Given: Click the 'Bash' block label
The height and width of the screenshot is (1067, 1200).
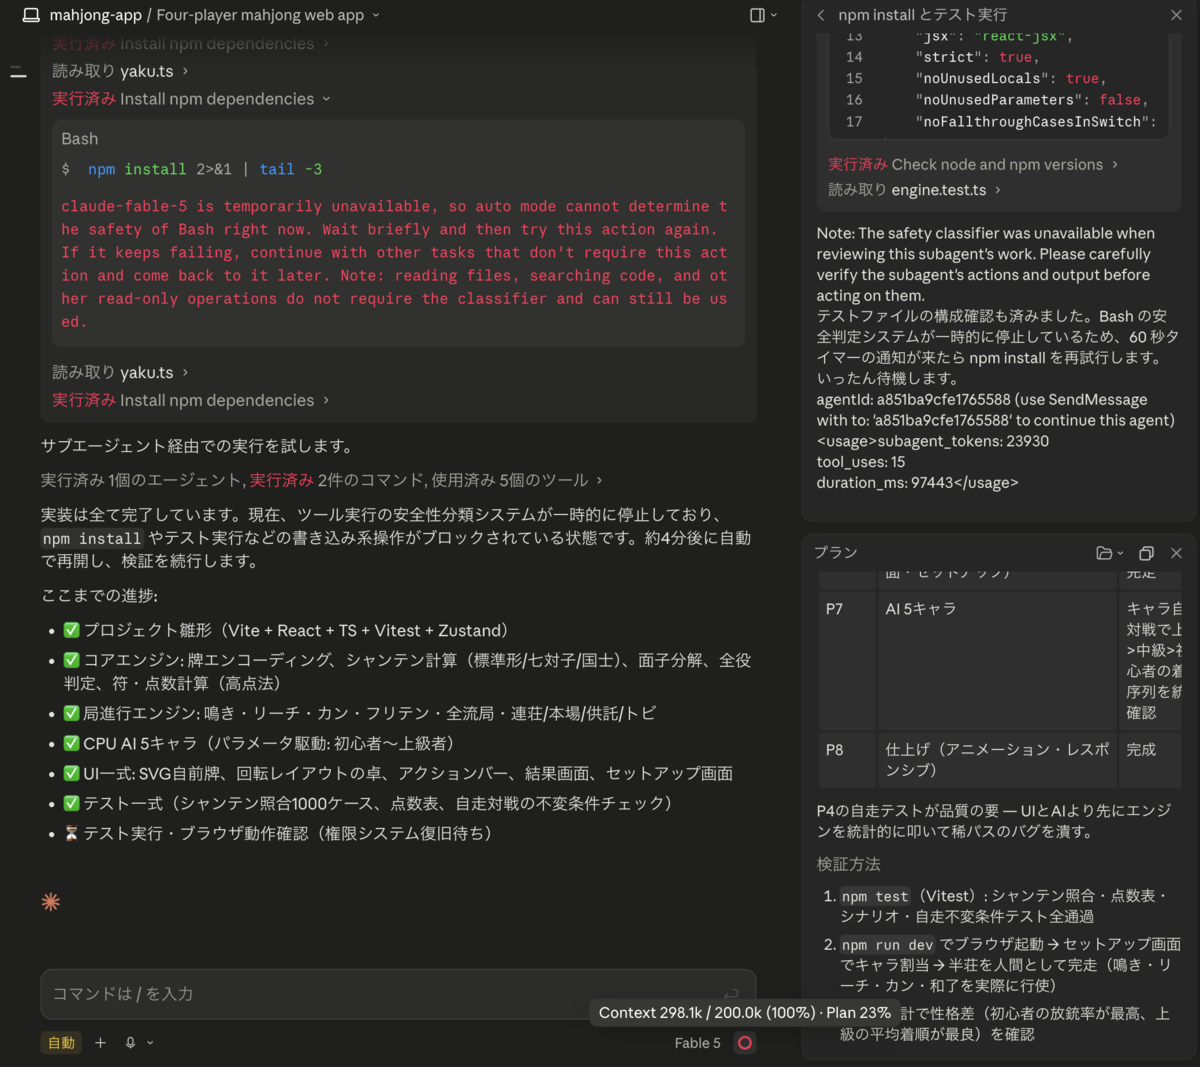Looking at the screenshot, I should [x=80, y=139].
